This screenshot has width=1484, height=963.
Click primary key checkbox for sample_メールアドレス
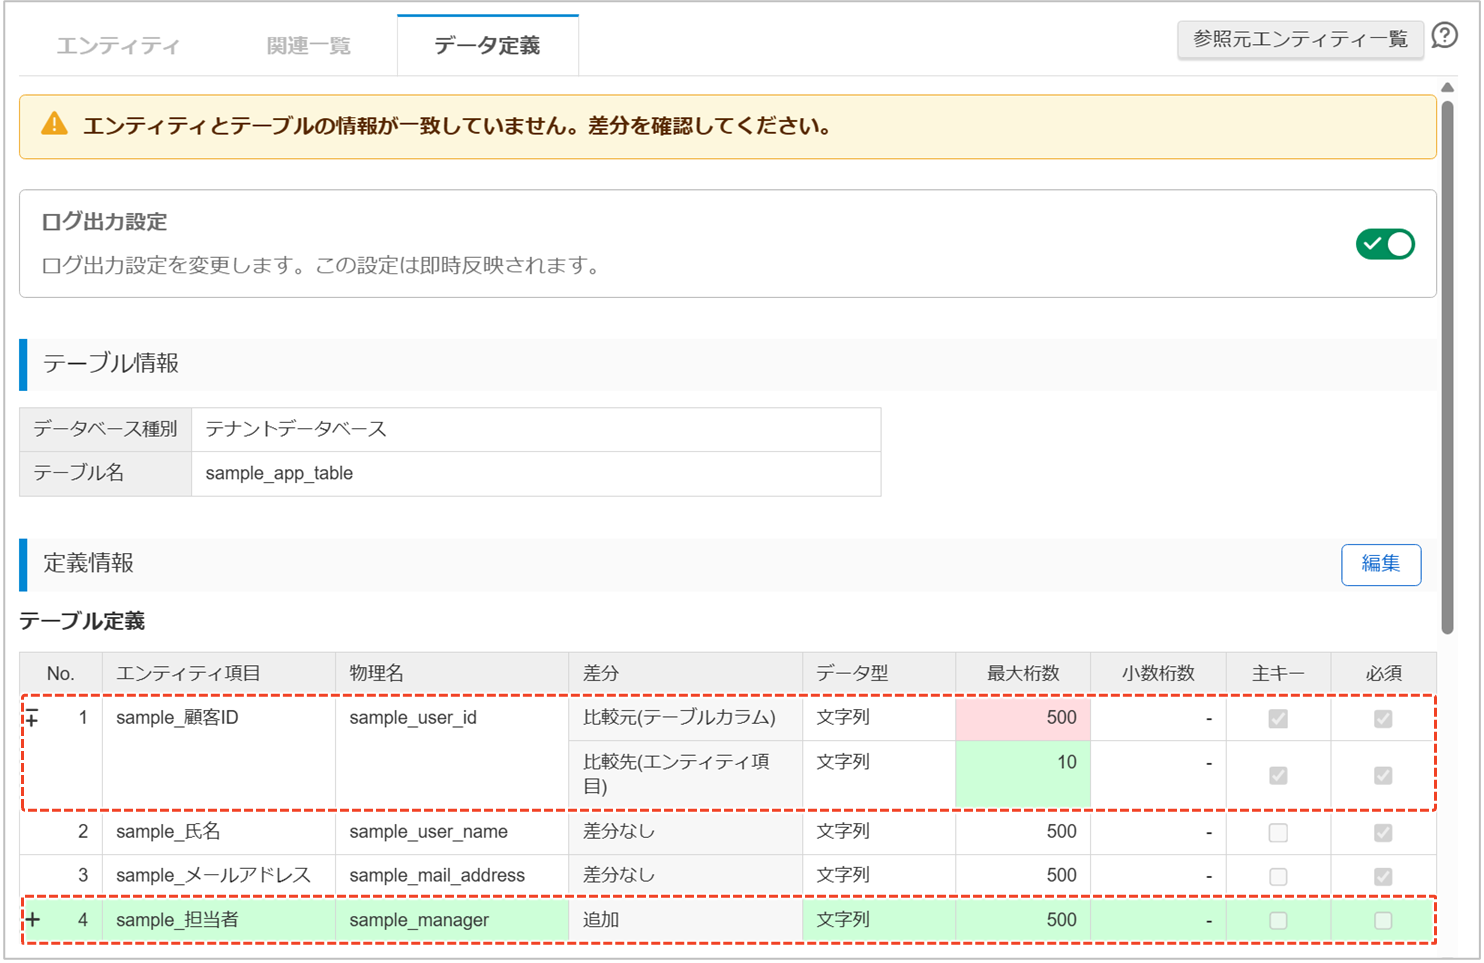pos(1277,876)
